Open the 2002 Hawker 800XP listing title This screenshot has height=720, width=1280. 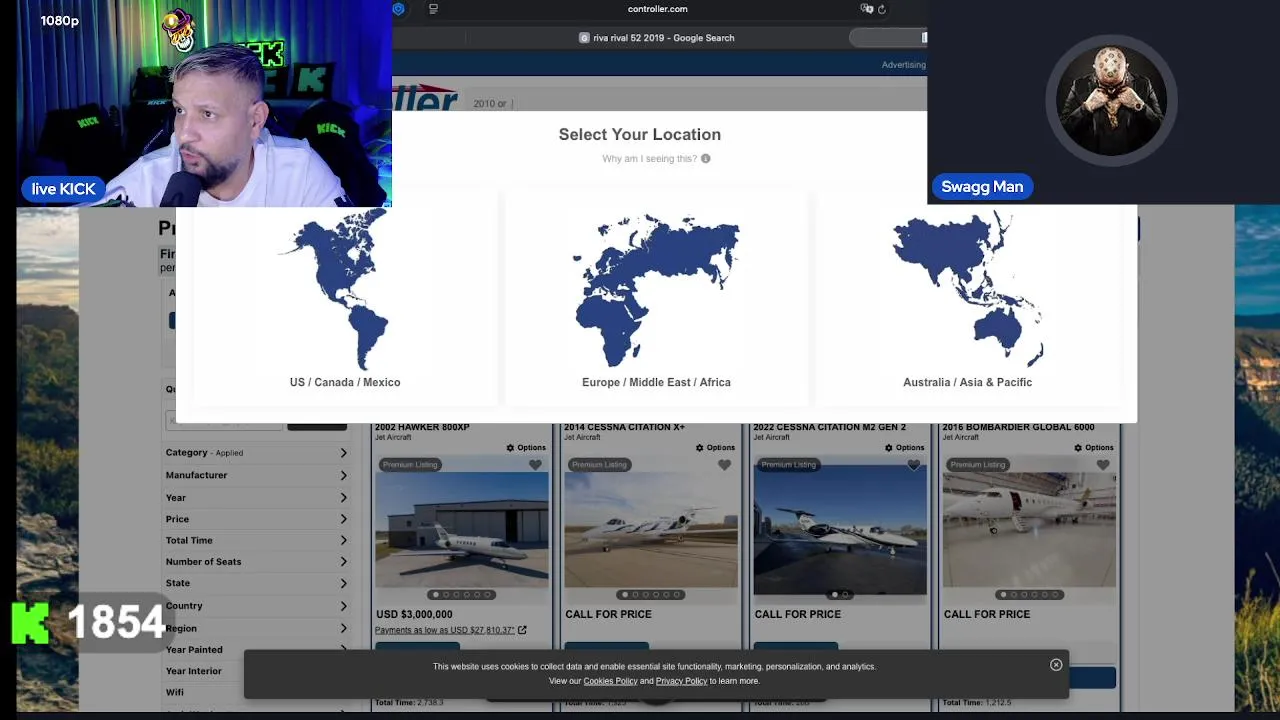(422, 427)
